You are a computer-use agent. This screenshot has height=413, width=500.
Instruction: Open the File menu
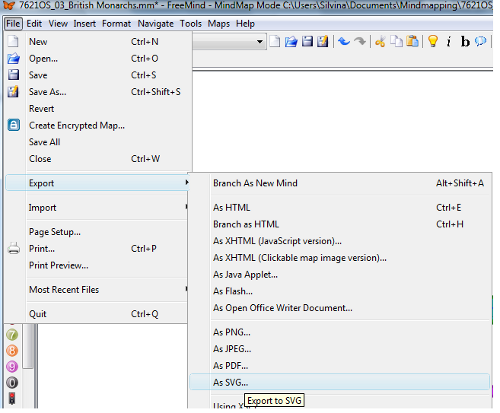[13, 24]
